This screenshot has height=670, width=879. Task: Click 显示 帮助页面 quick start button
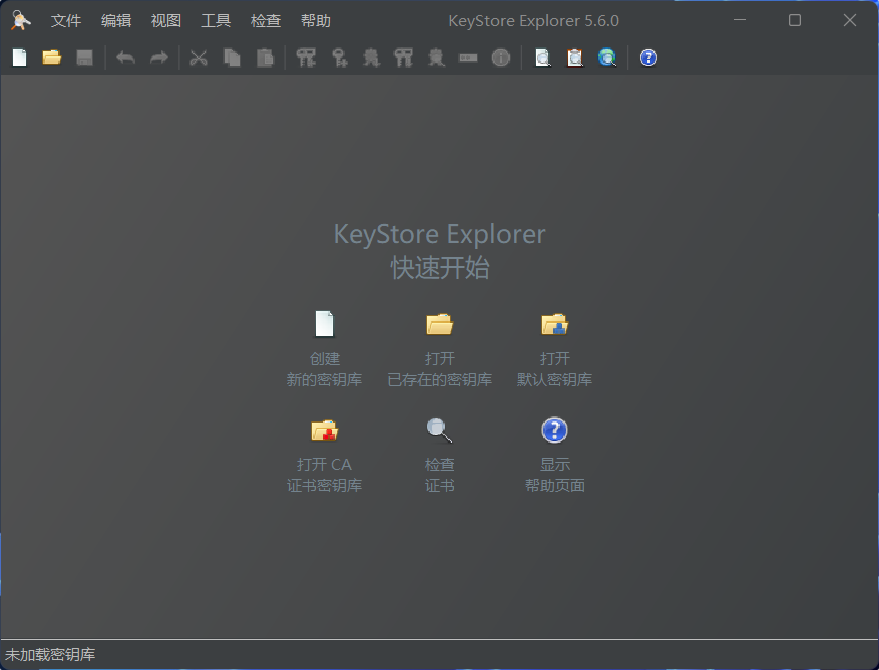(554, 430)
